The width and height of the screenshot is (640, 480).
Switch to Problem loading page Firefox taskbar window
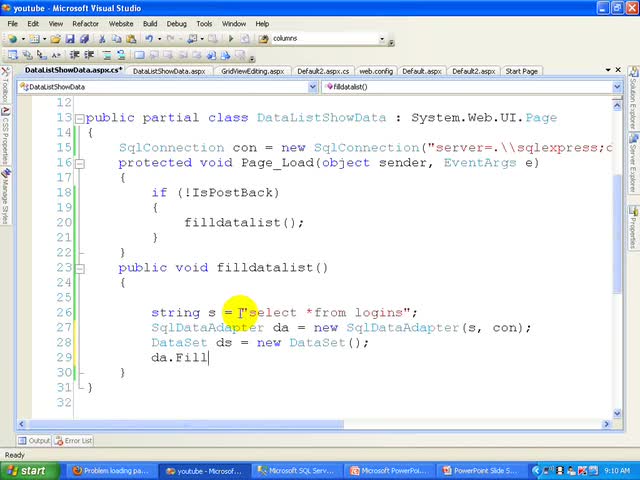(x=111, y=471)
